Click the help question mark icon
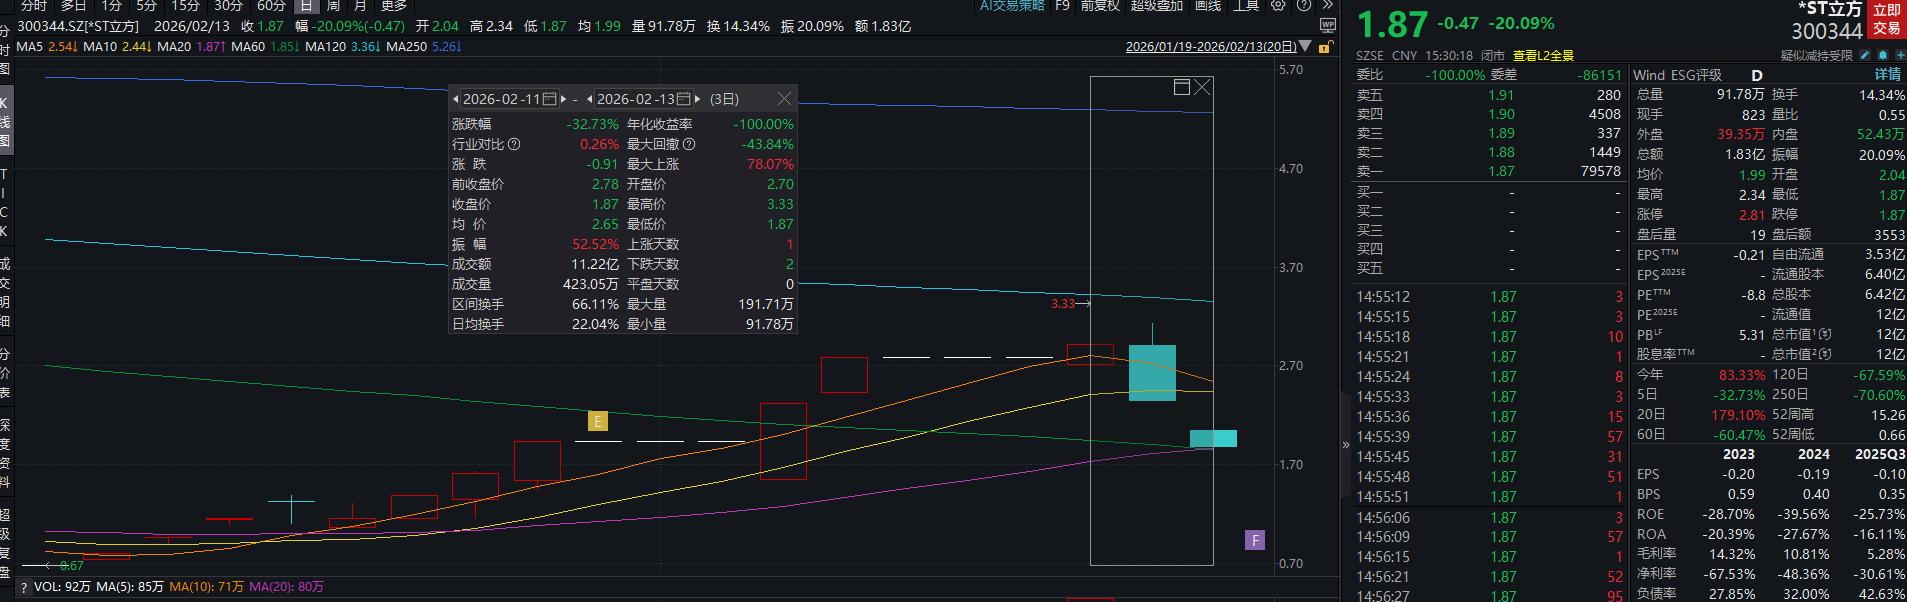1907x602 pixels. click(x=1302, y=5)
